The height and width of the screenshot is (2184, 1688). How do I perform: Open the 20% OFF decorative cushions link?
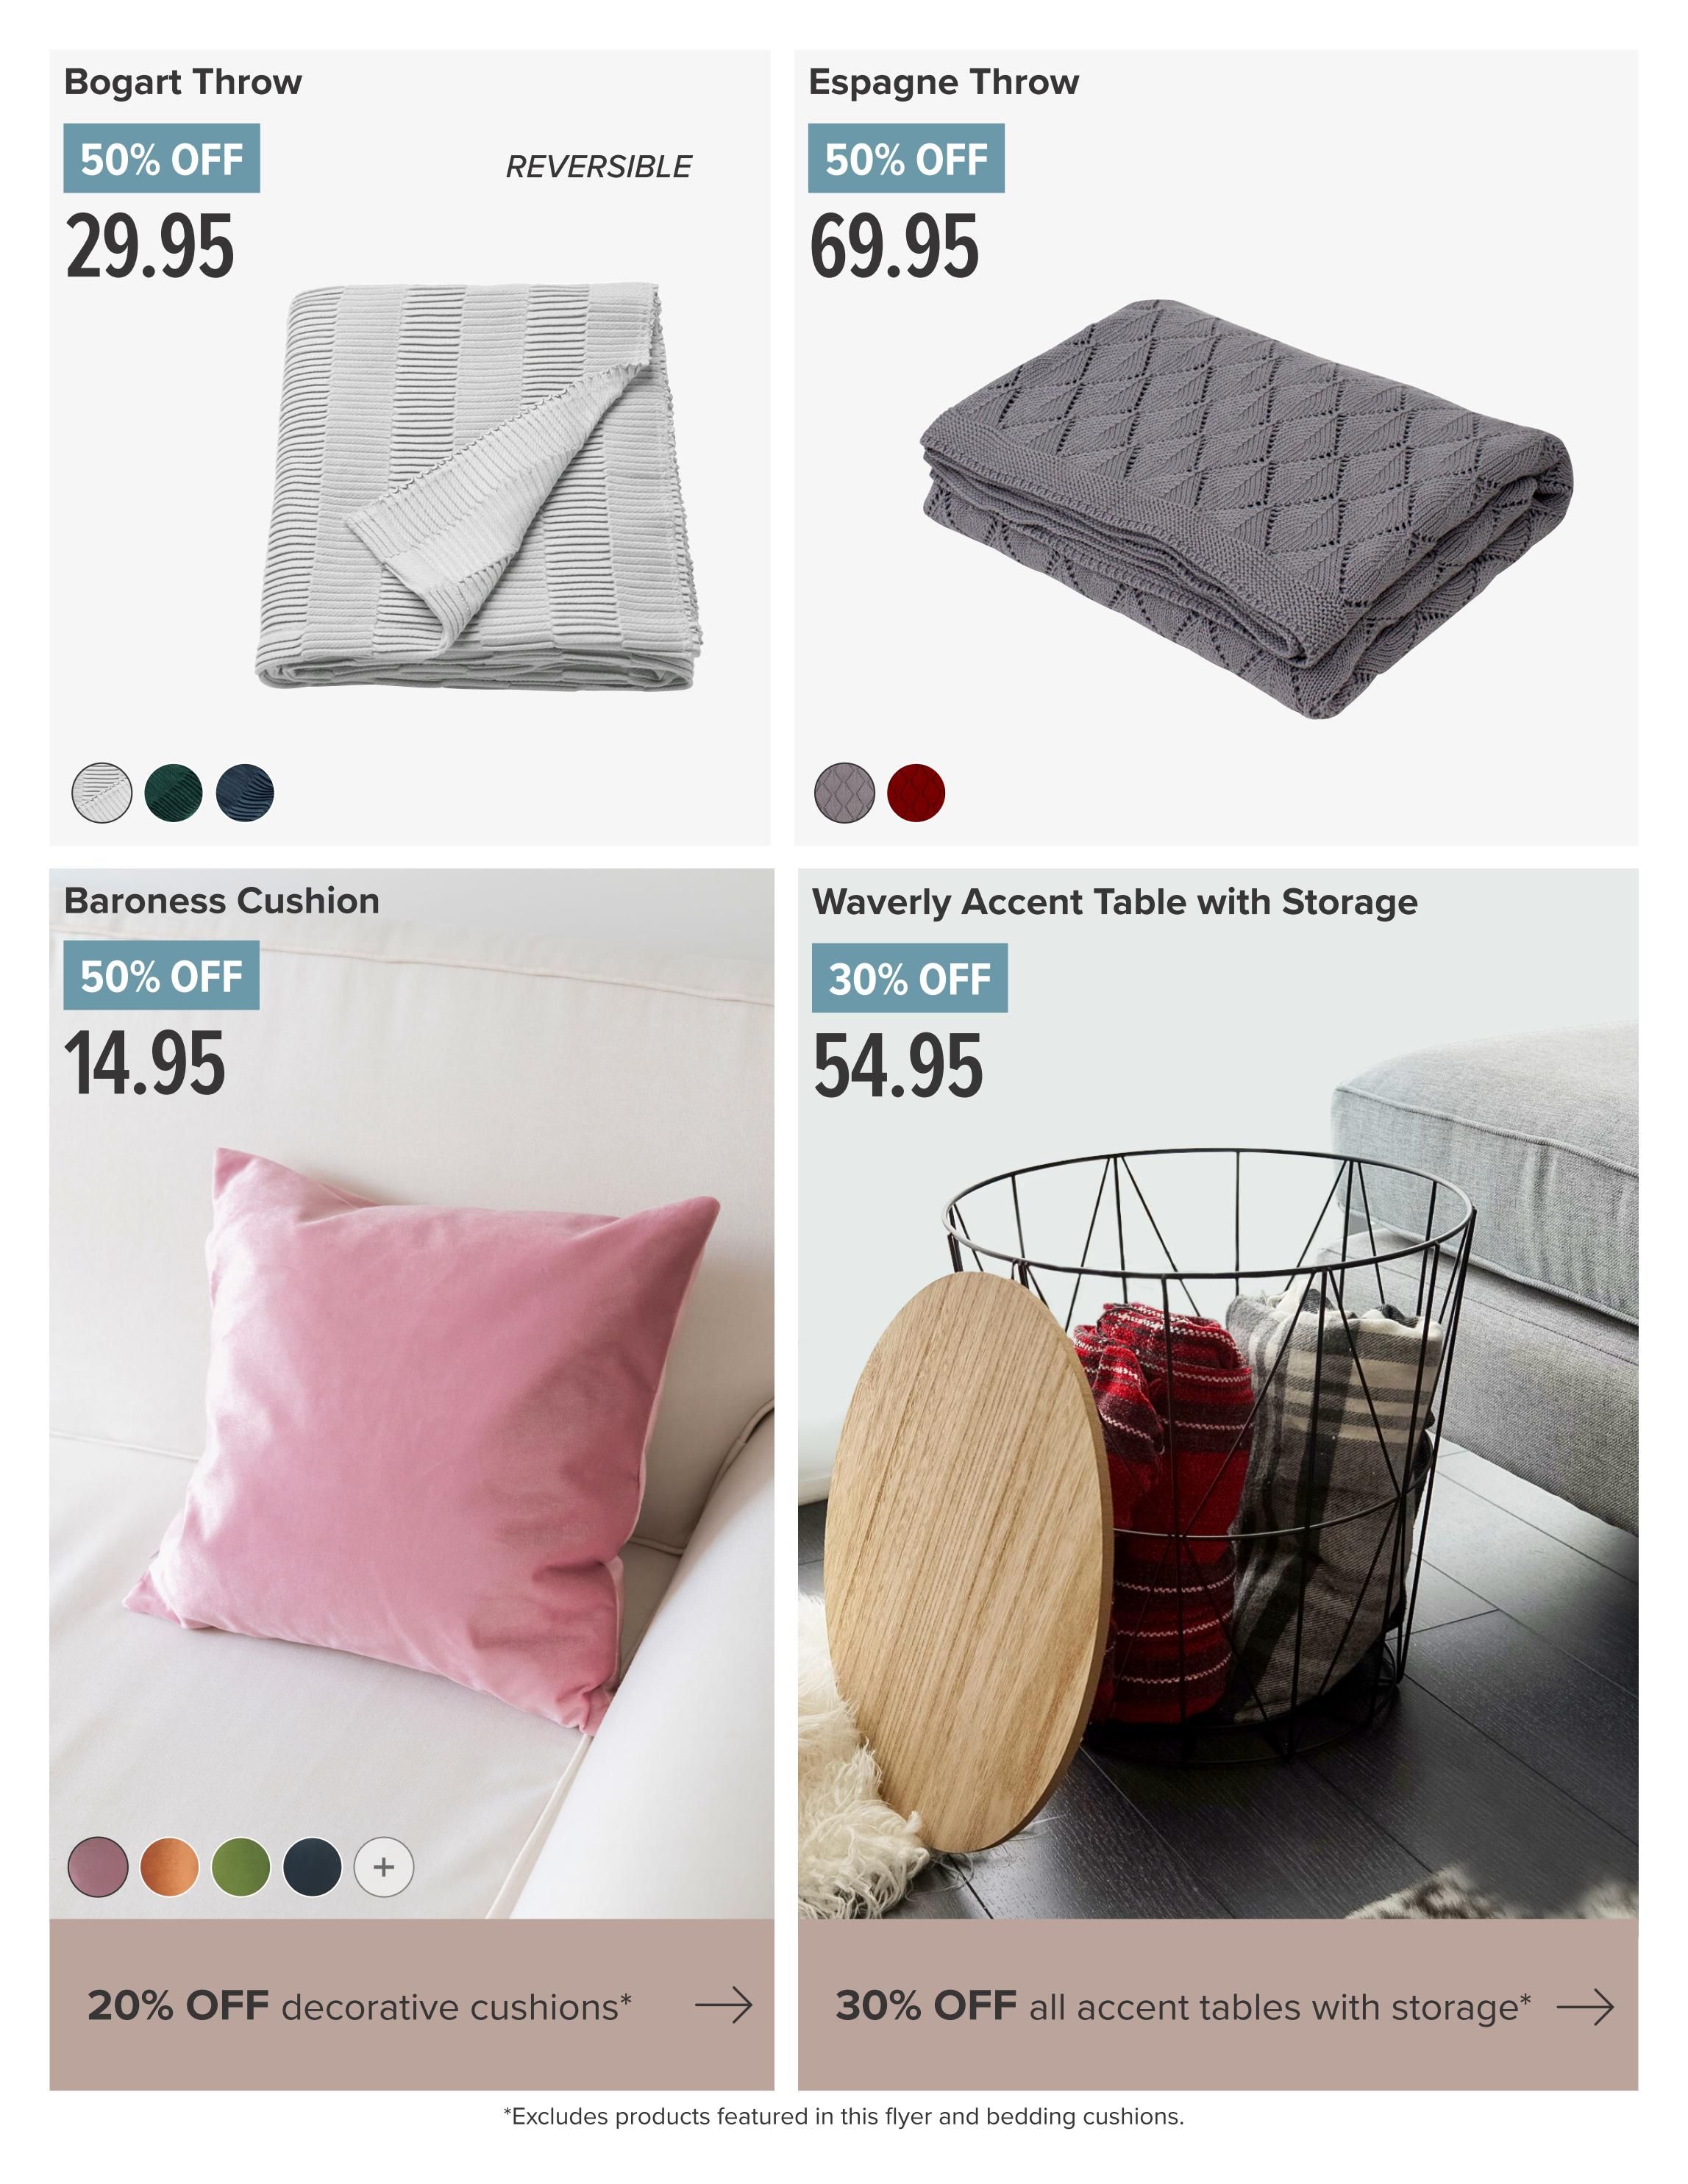(x=359, y=2006)
